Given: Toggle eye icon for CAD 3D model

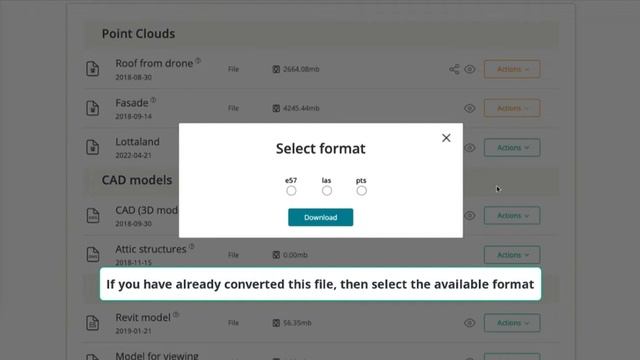Looking at the screenshot, I should [x=469, y=216].
